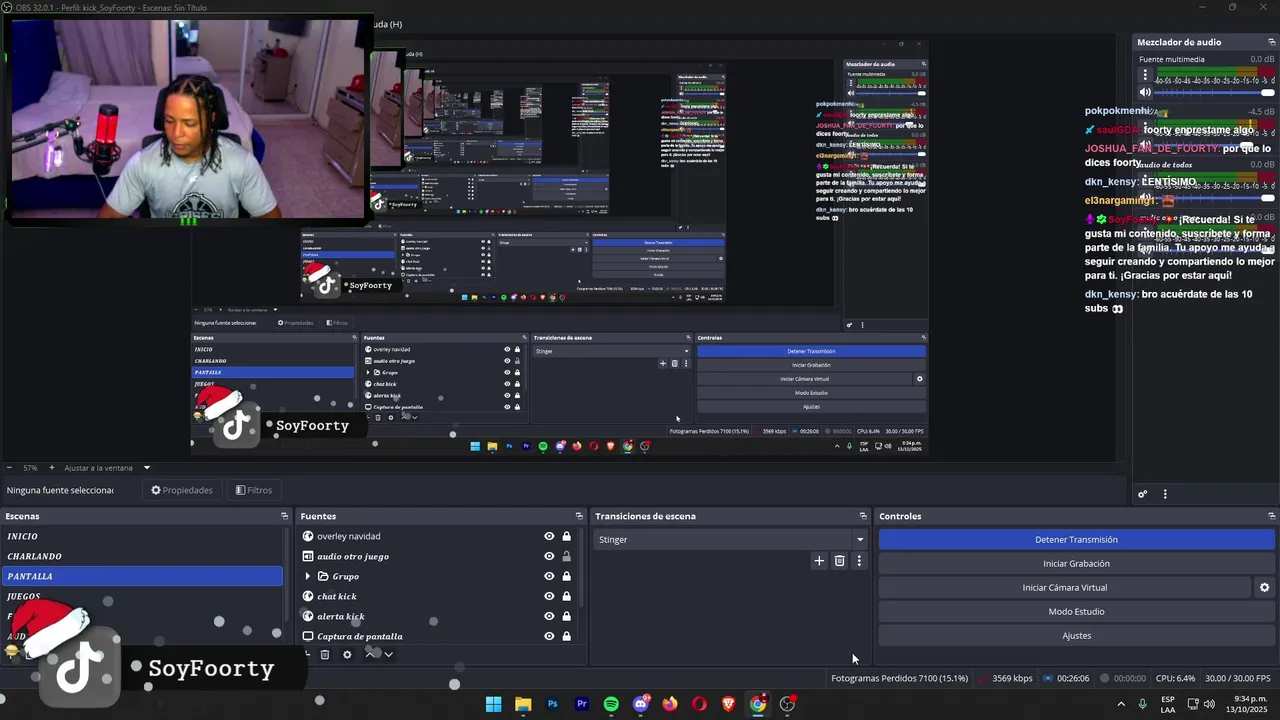
Task: Remove selected source with trash icon
Action: (x=325, y=655)
